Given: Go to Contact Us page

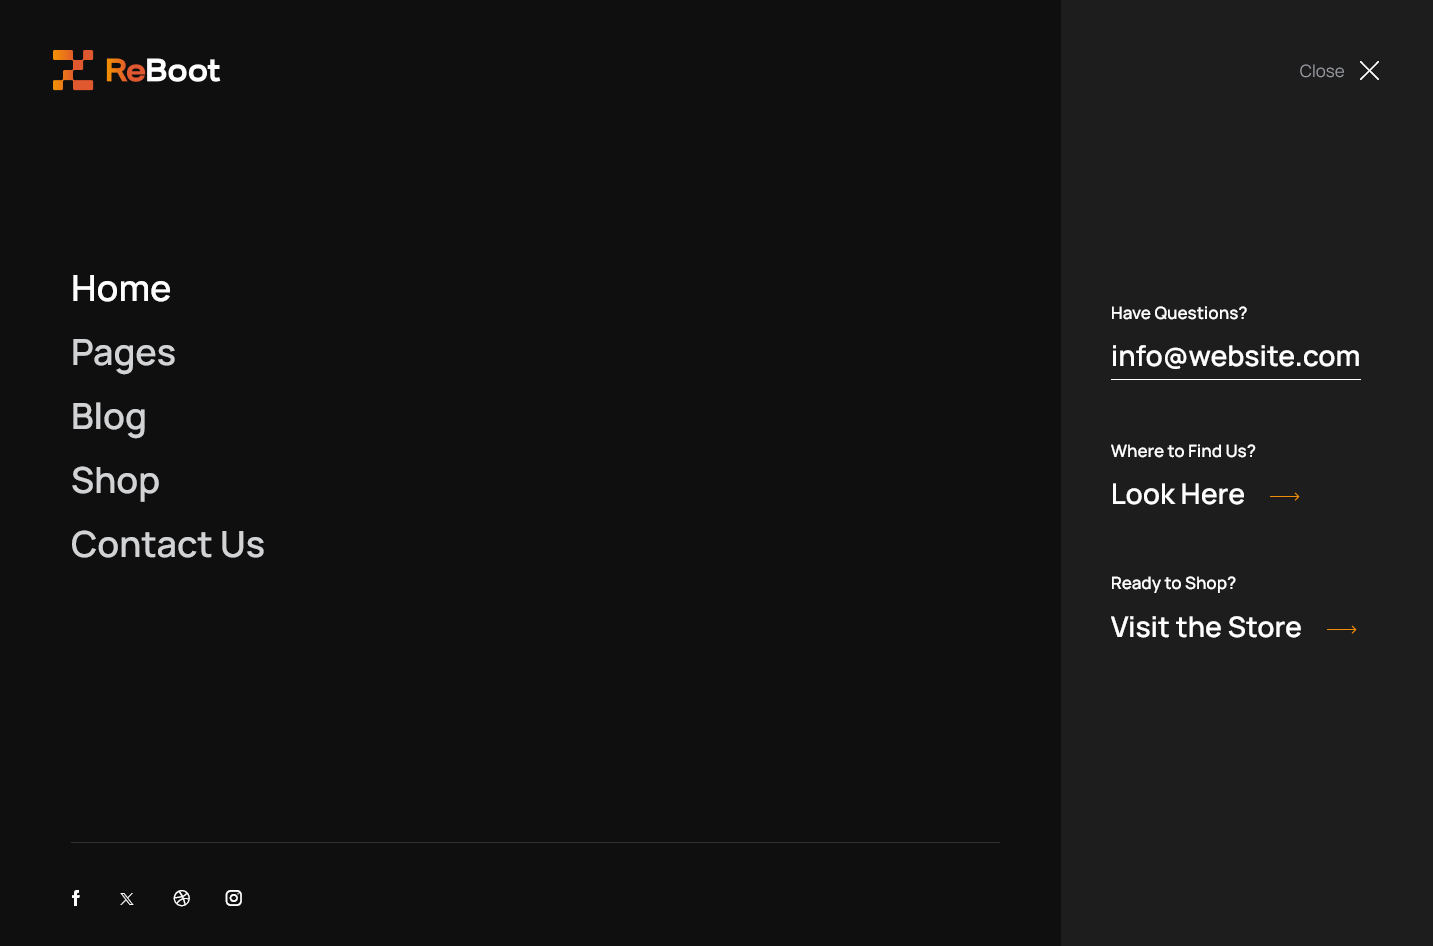Looking at the screenshot, I should point(168,545).
